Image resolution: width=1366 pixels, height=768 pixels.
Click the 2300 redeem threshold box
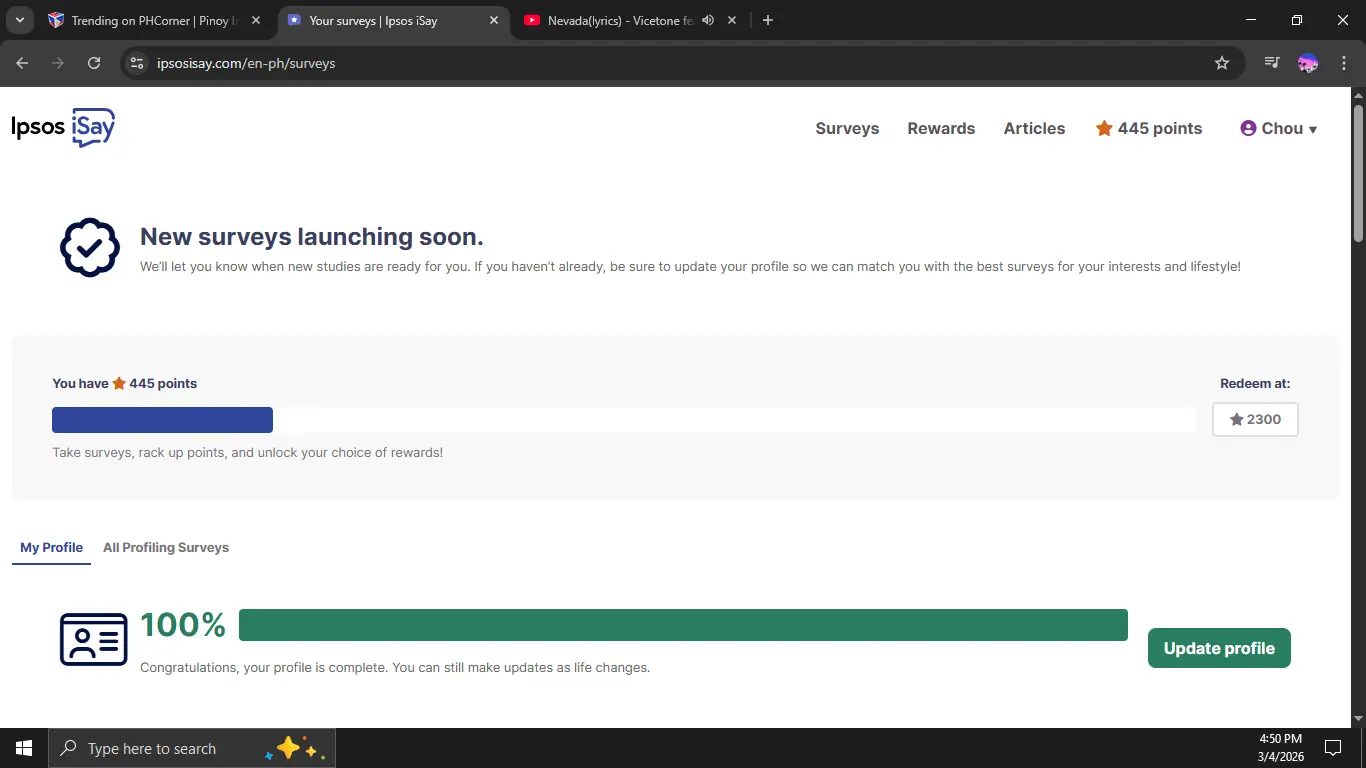pos(1255,419)
